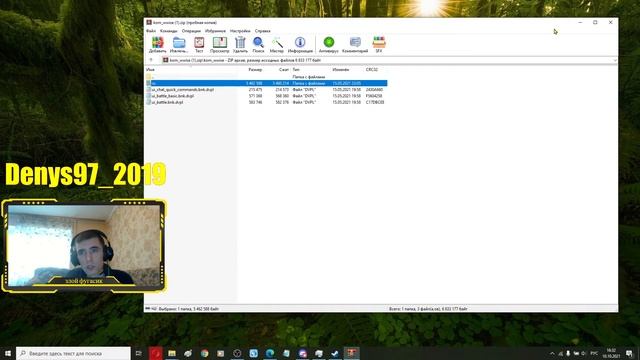The image size is (640, 360).
Task: Click the Добавить (Add) toolbar icon
Action: click(x=158, y=44)
